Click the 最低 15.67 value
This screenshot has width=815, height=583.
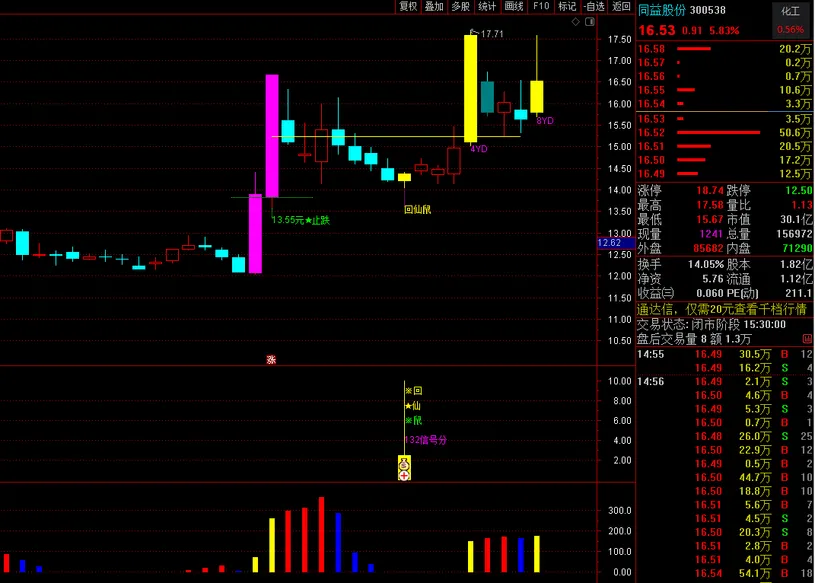(x=709, y=219)
